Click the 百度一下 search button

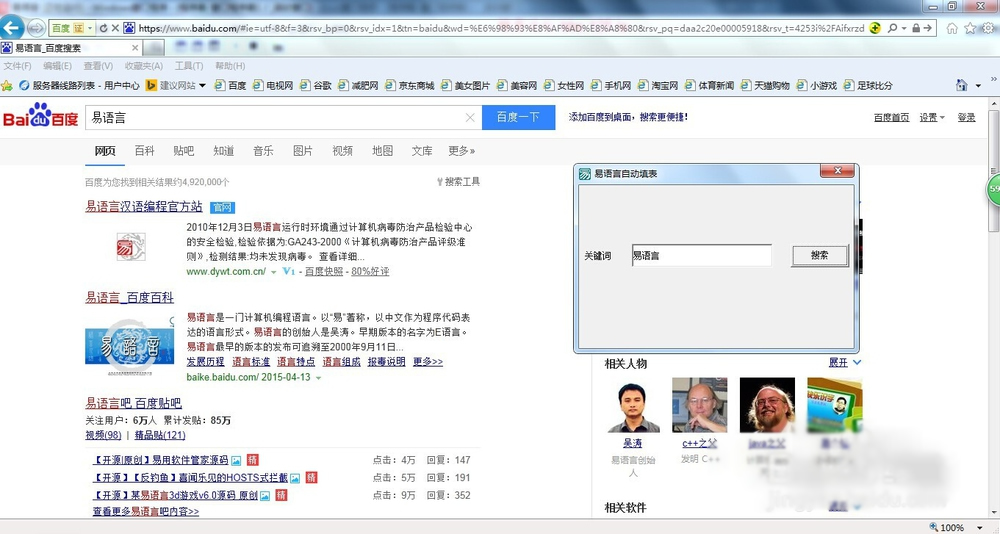[x=518, y=117]
